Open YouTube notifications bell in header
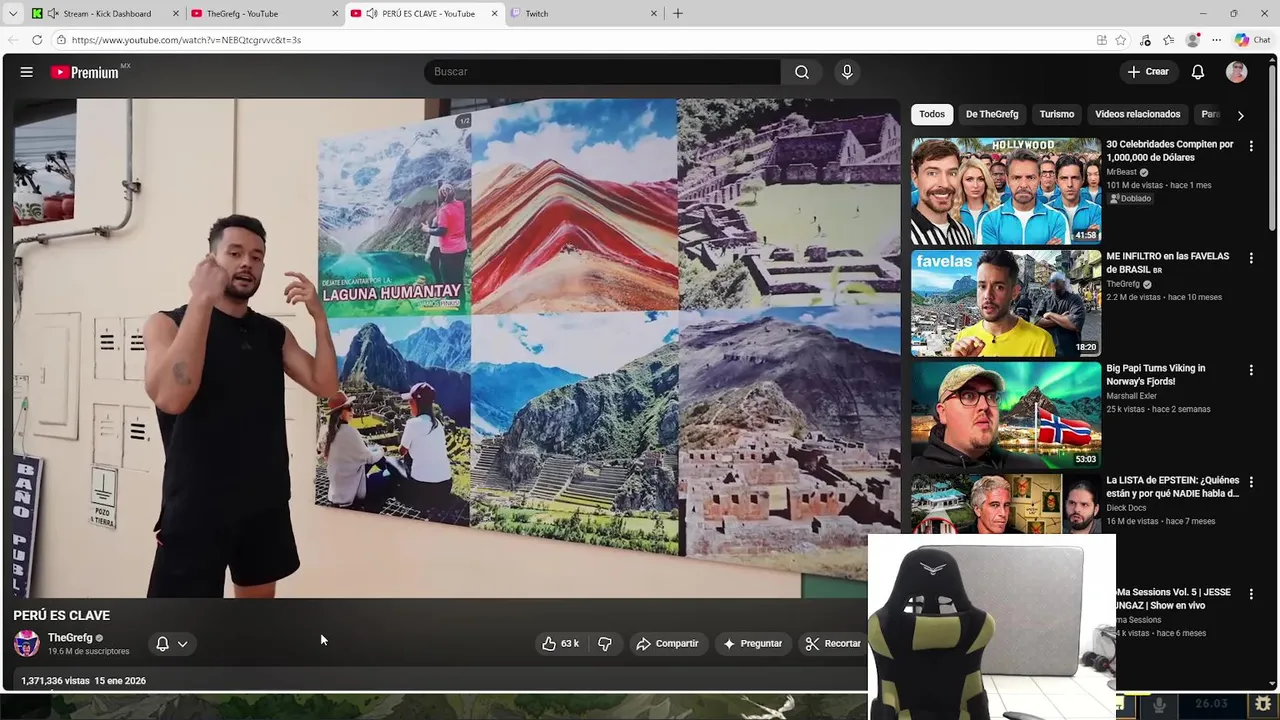Viewport: 1280px width, 720px height. [x=1198, y=72]
